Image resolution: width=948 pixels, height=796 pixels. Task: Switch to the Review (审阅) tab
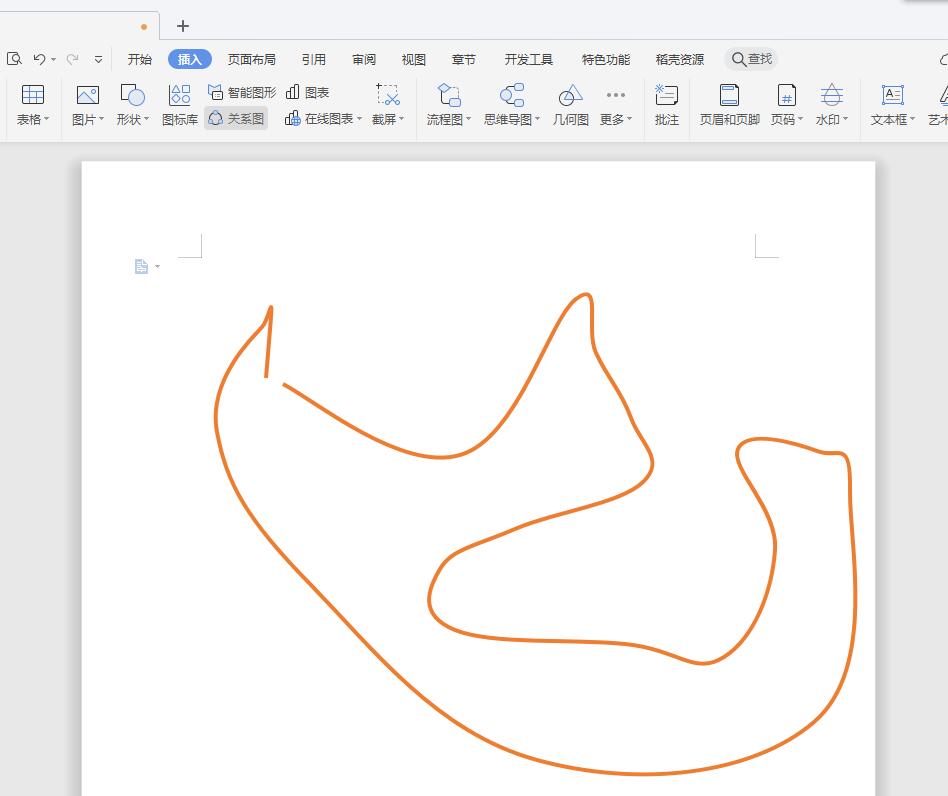(364, 59)
